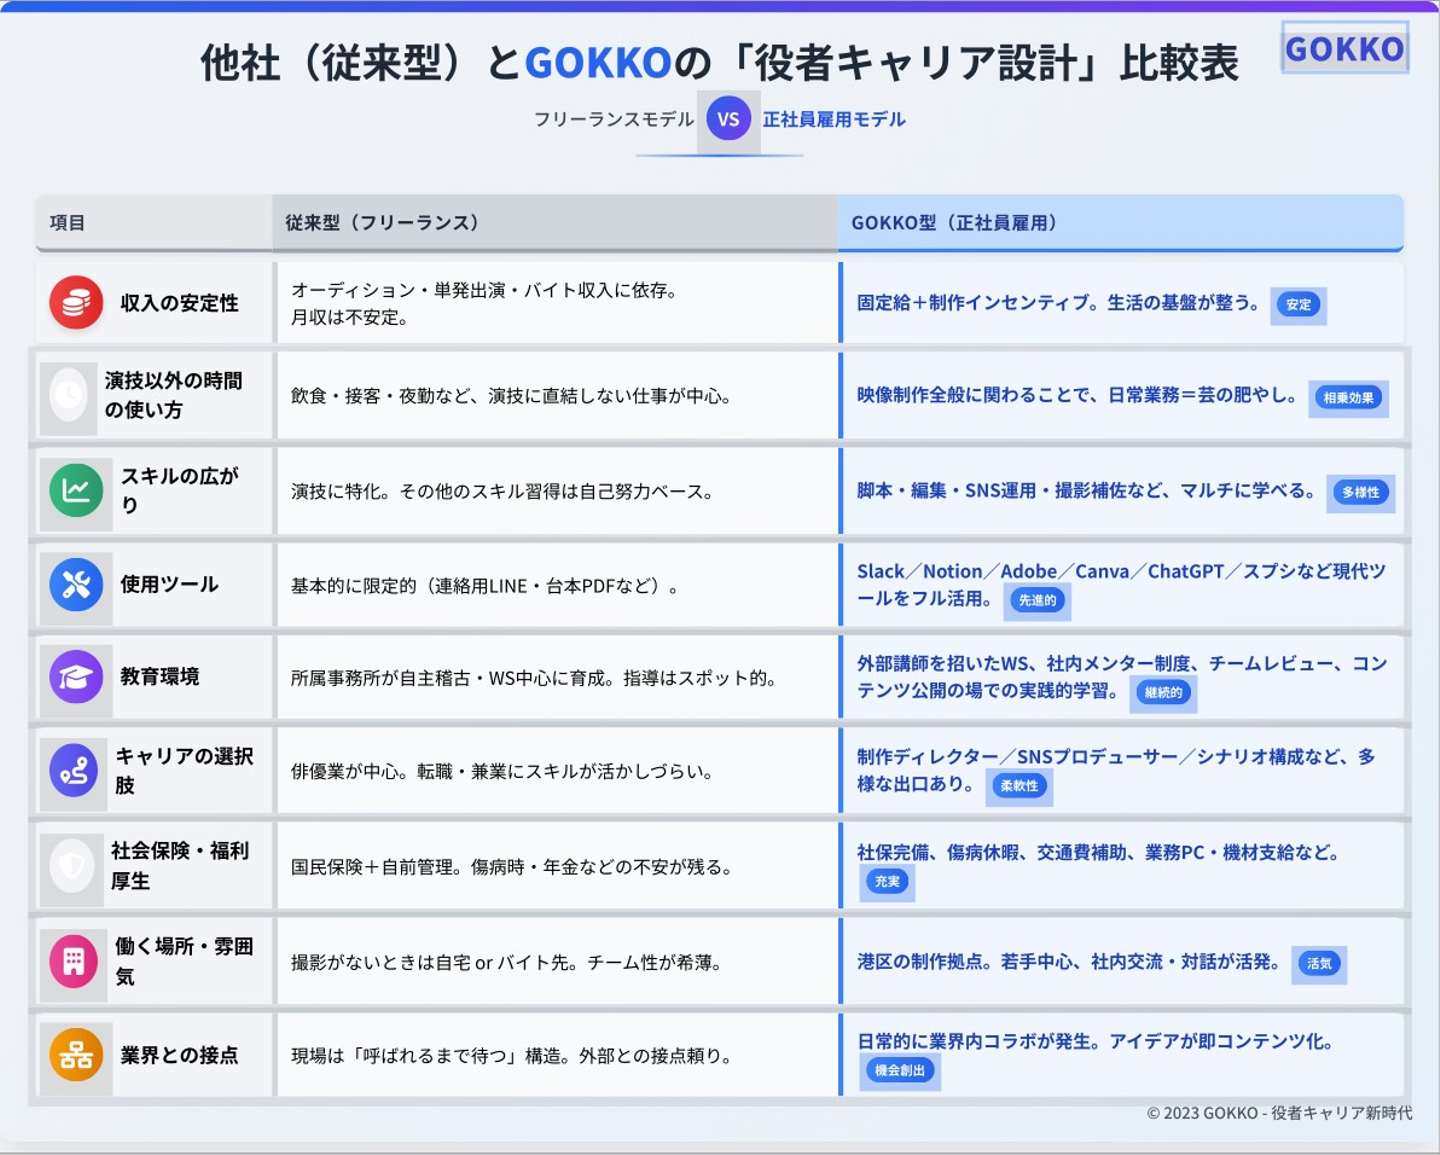This screenshot has width=1440, height=1155.
Task: Click the 演技以外の時間の使い方 row label
Action: tap(174, 395)
